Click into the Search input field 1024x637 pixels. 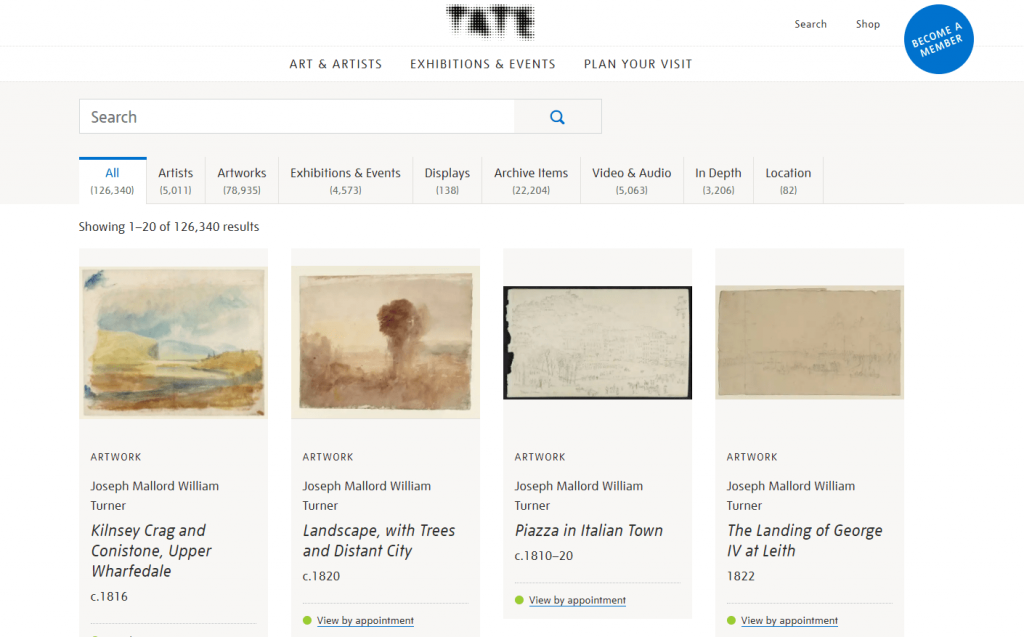click(x=296, y=117)
